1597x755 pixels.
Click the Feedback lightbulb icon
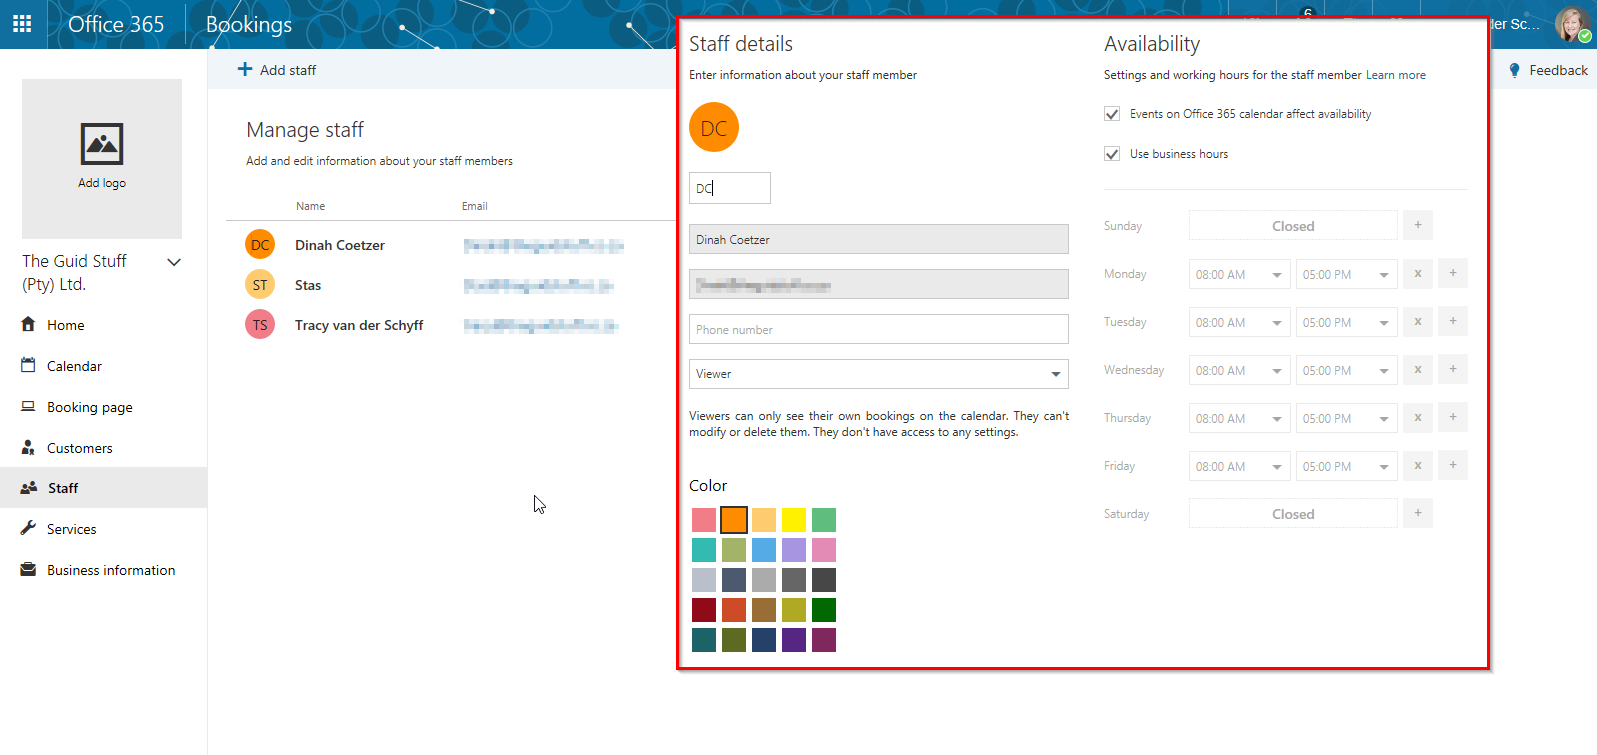[x=1514, y=70]
